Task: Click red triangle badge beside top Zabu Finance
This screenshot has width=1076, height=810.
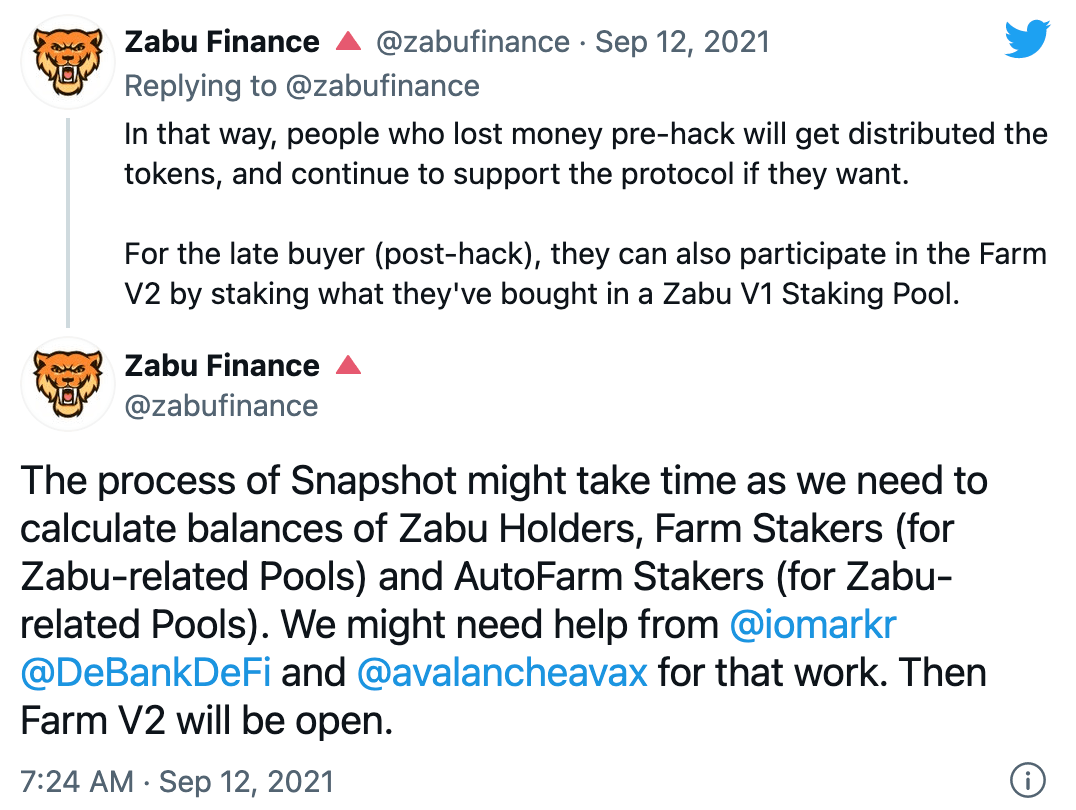Action: pyautogui.click(x=348, y=42)
